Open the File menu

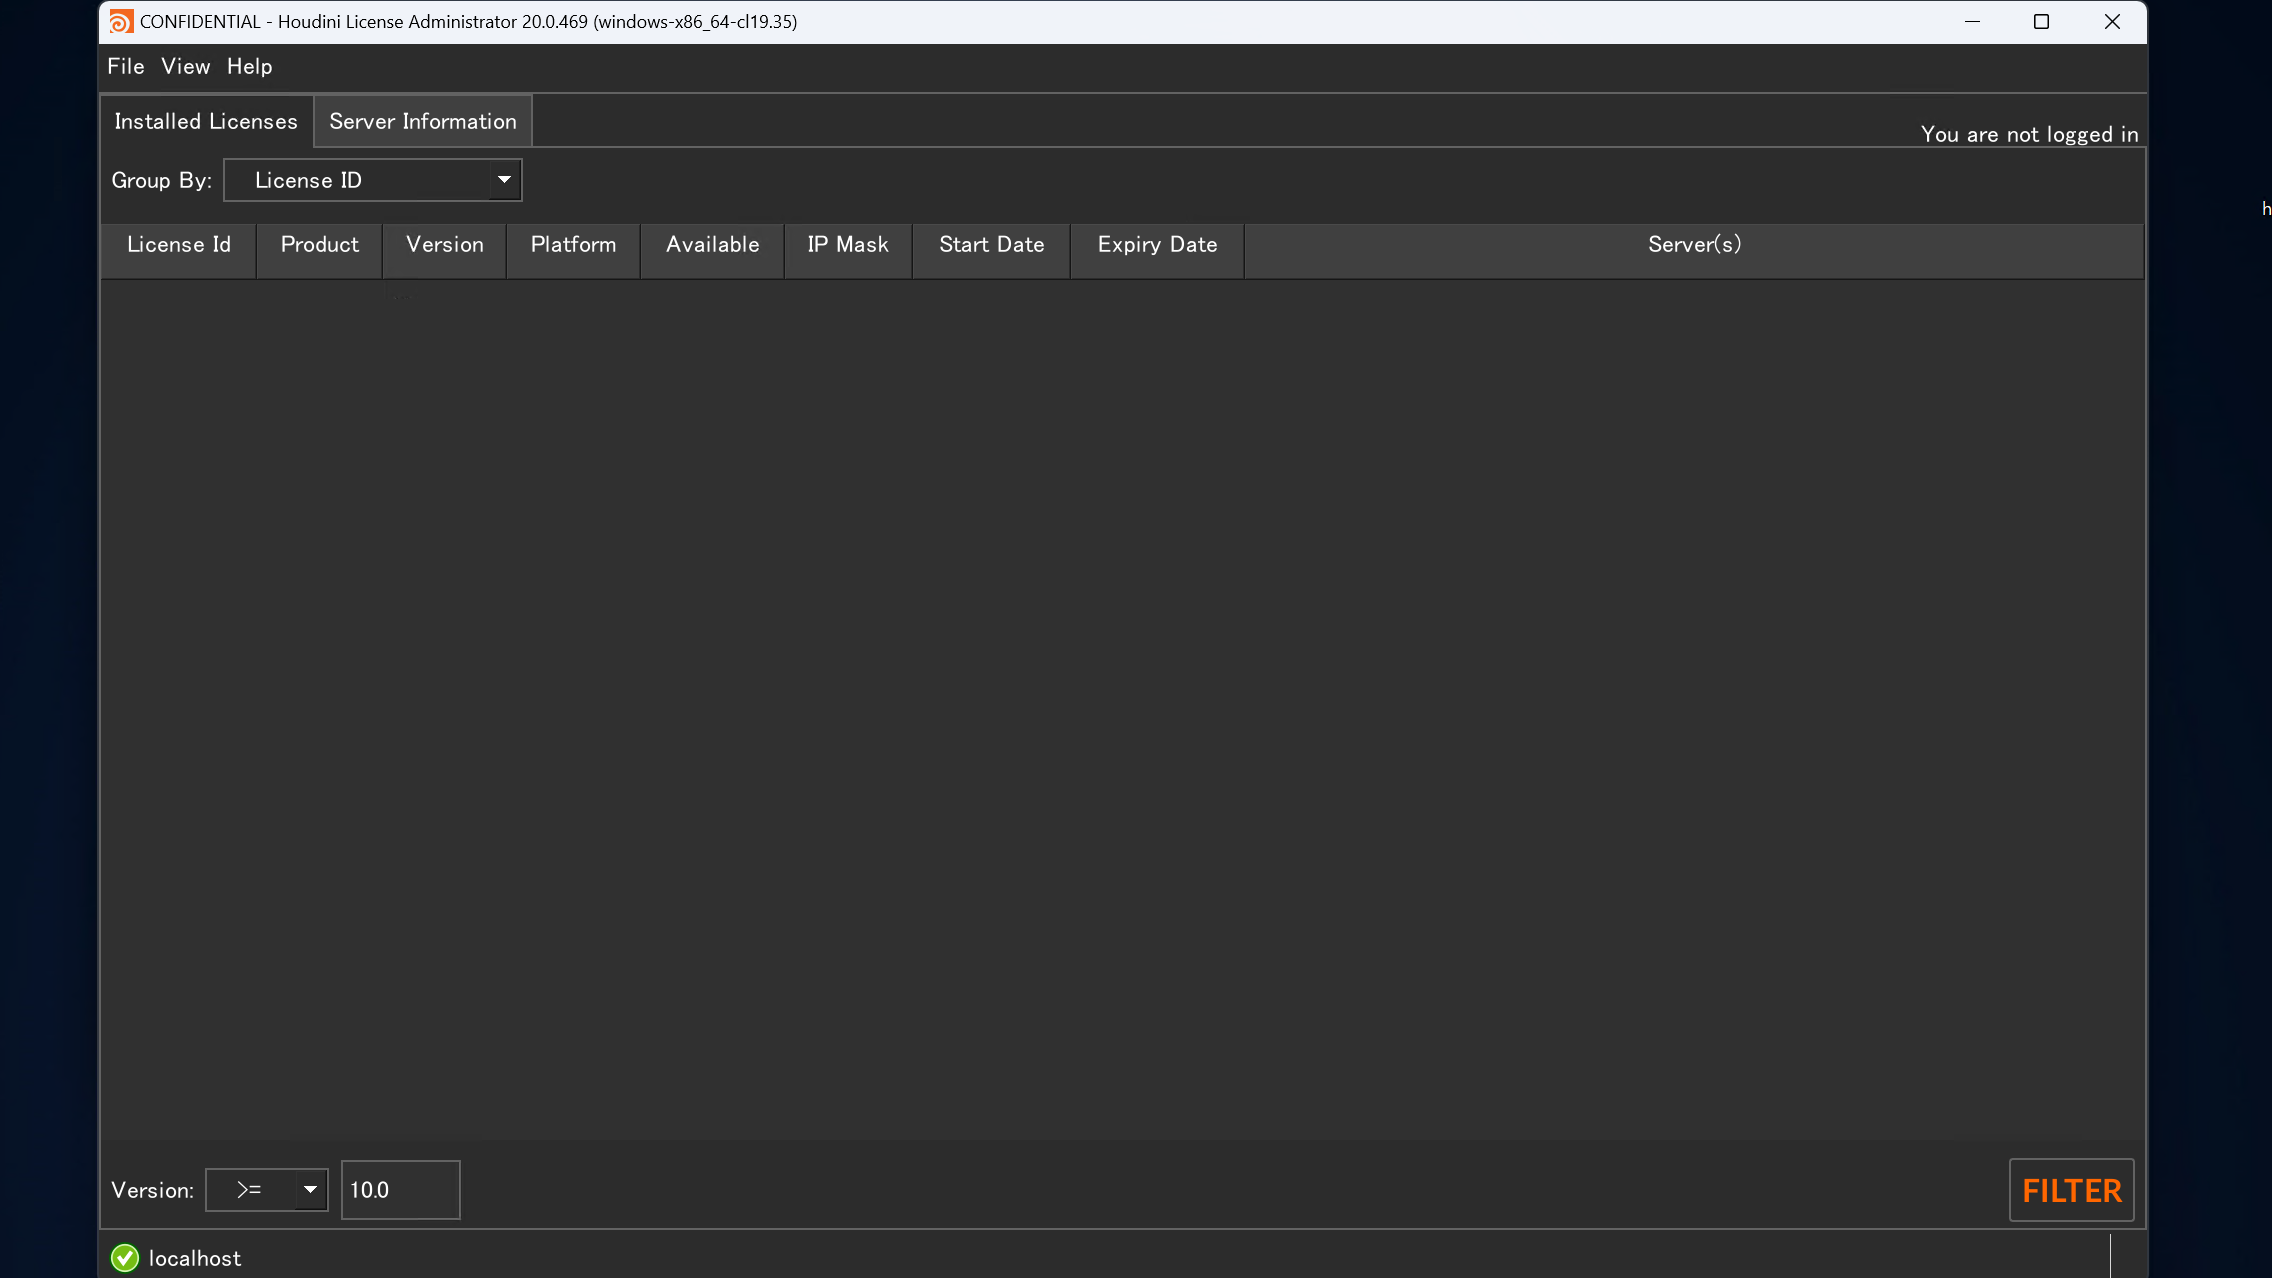126,66
